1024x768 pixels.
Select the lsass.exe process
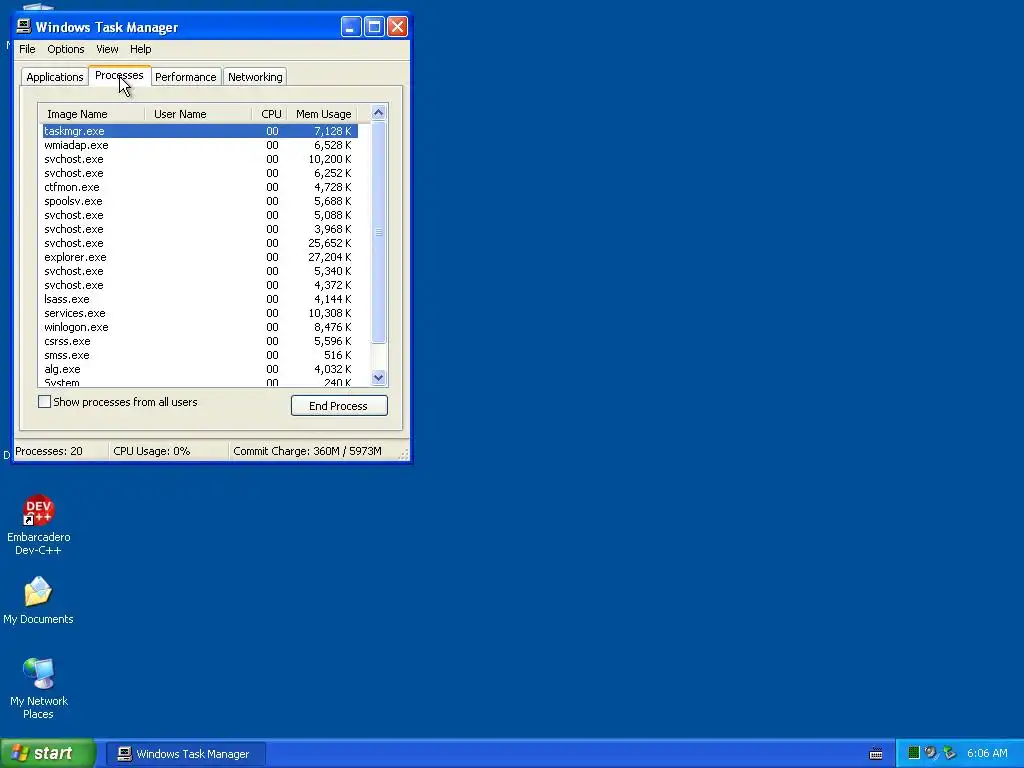[x=200, y=299]
